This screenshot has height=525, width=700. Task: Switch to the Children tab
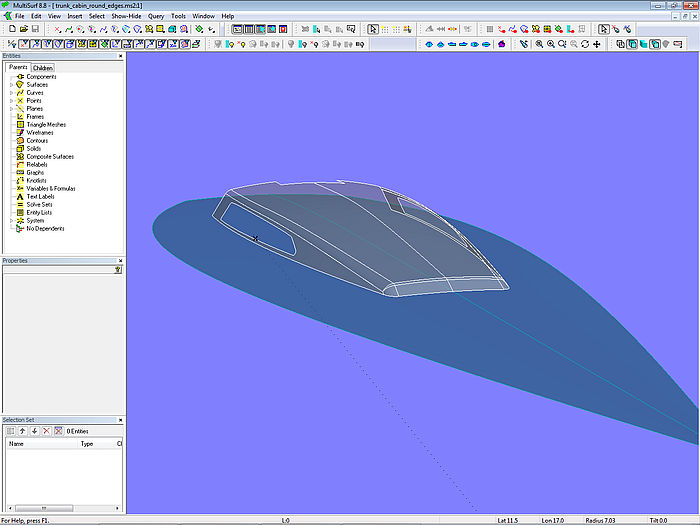click(x=43, y=68)
